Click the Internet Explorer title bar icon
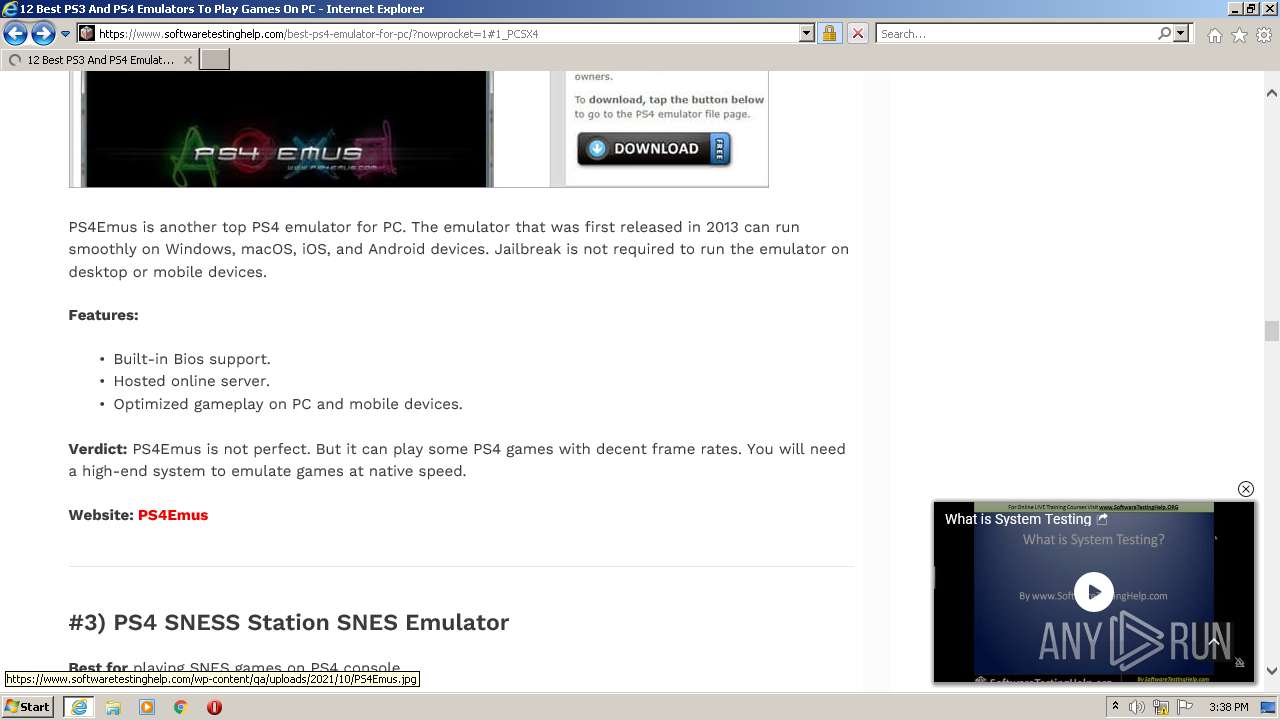 point(9,9)
